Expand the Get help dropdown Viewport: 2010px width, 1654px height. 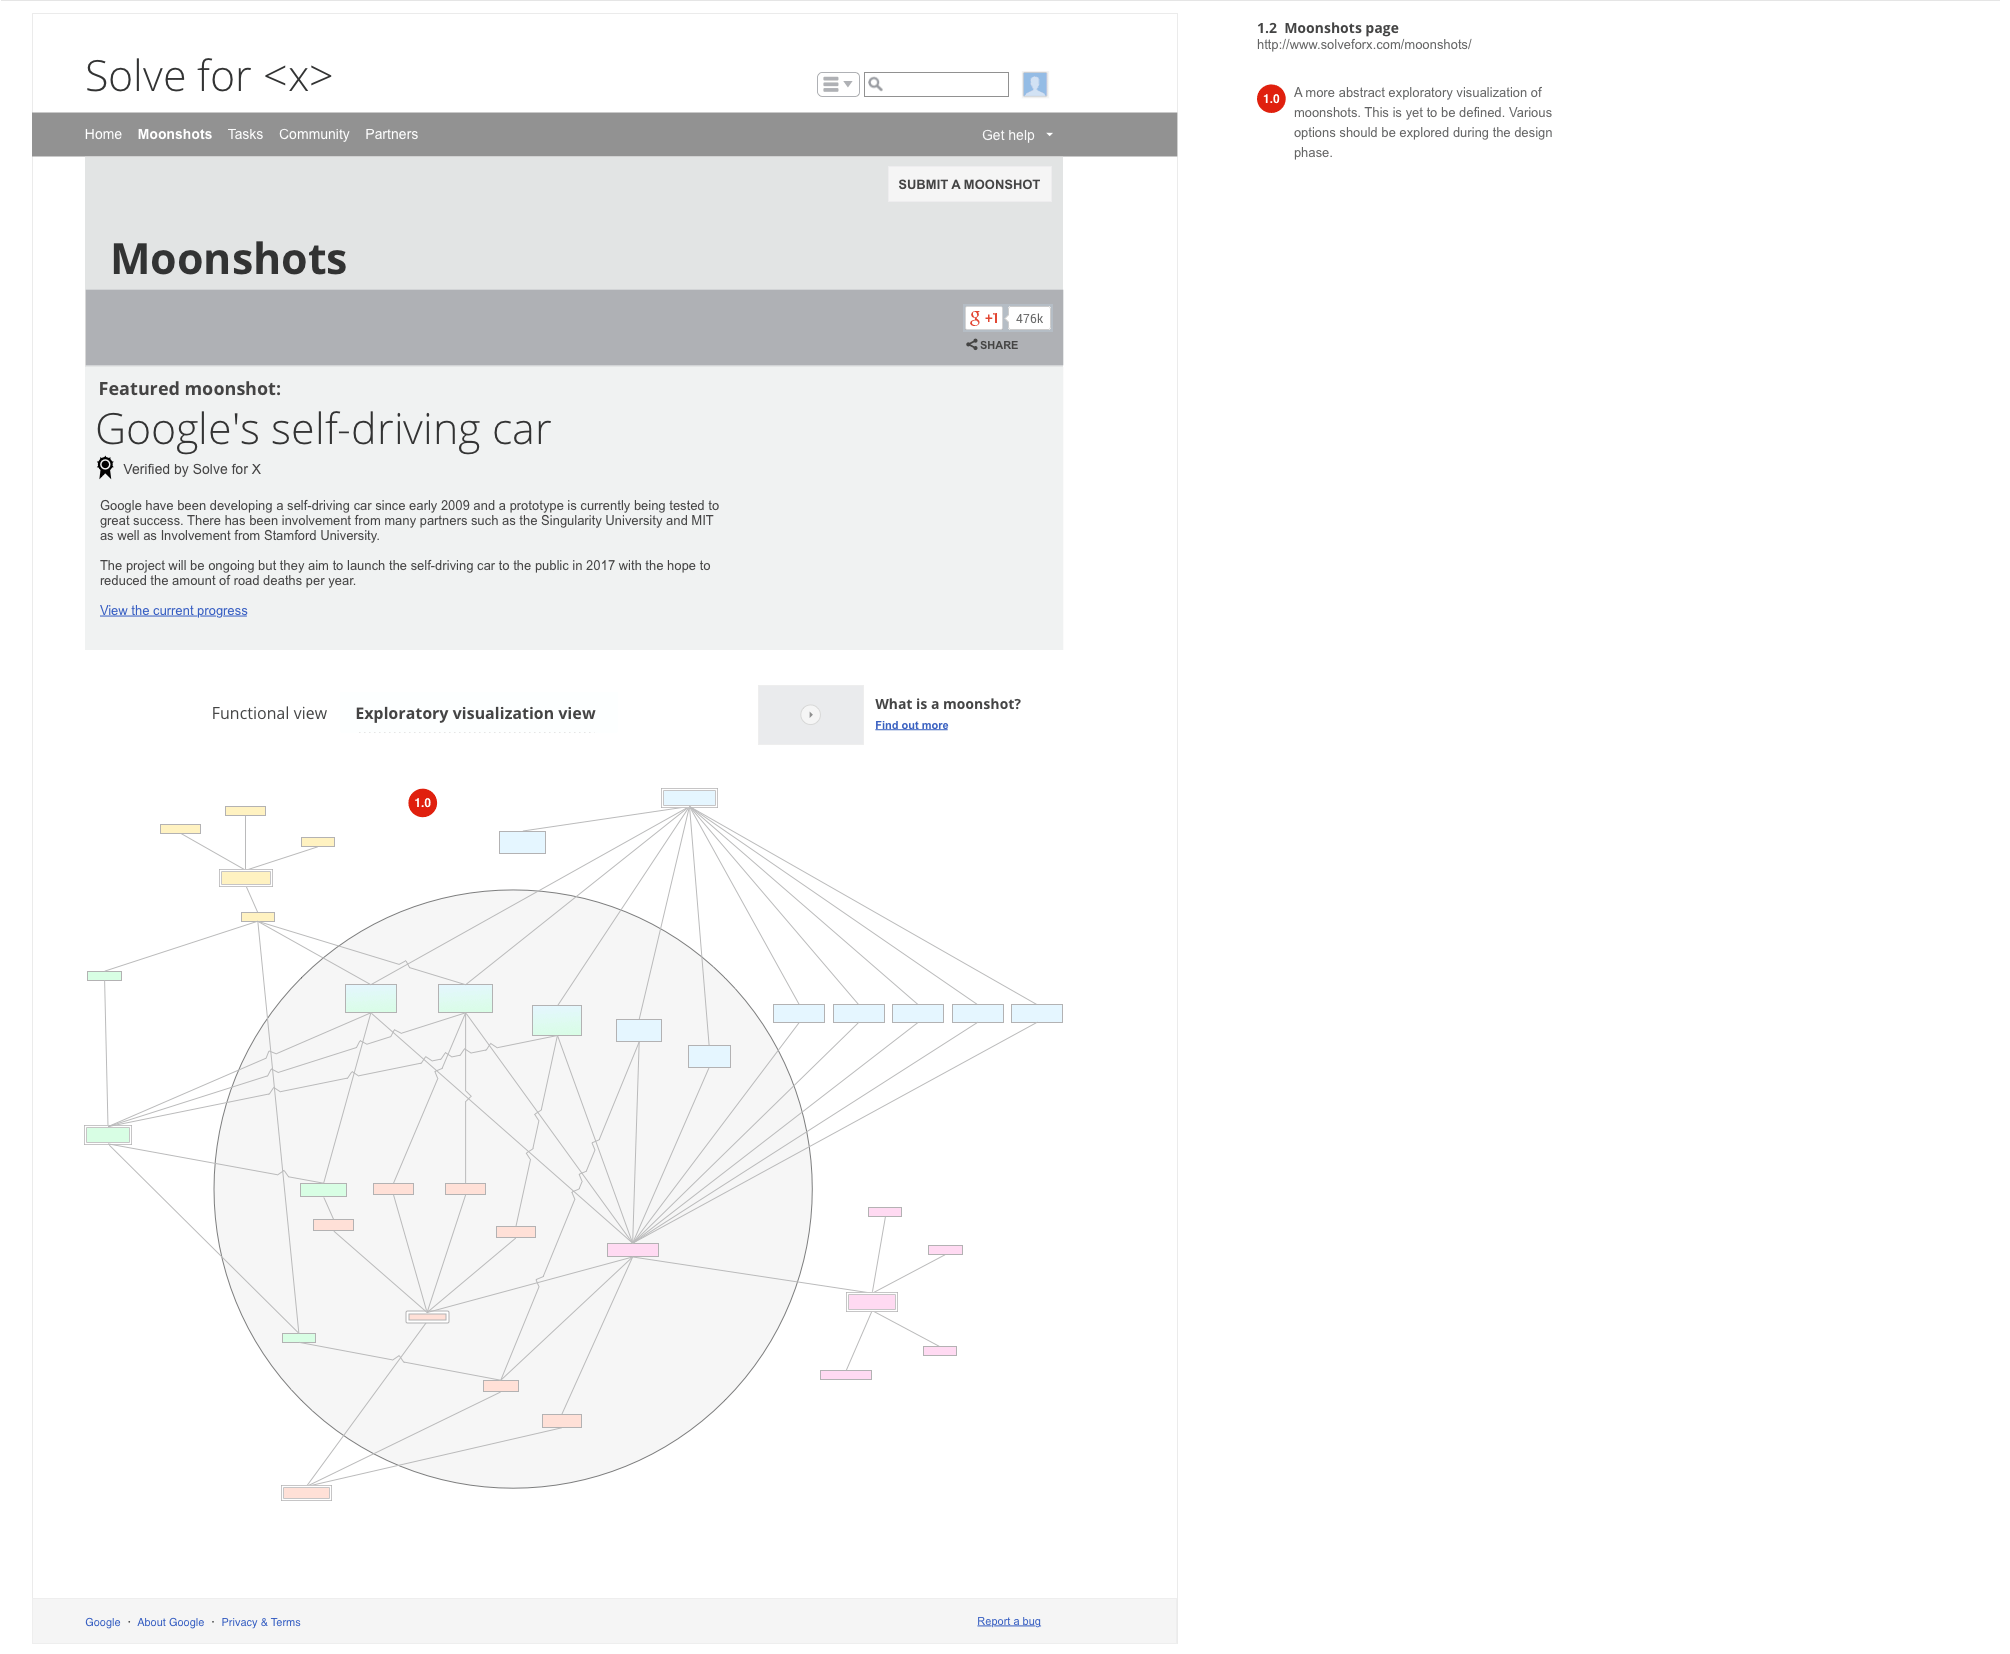click(1017, 135)
